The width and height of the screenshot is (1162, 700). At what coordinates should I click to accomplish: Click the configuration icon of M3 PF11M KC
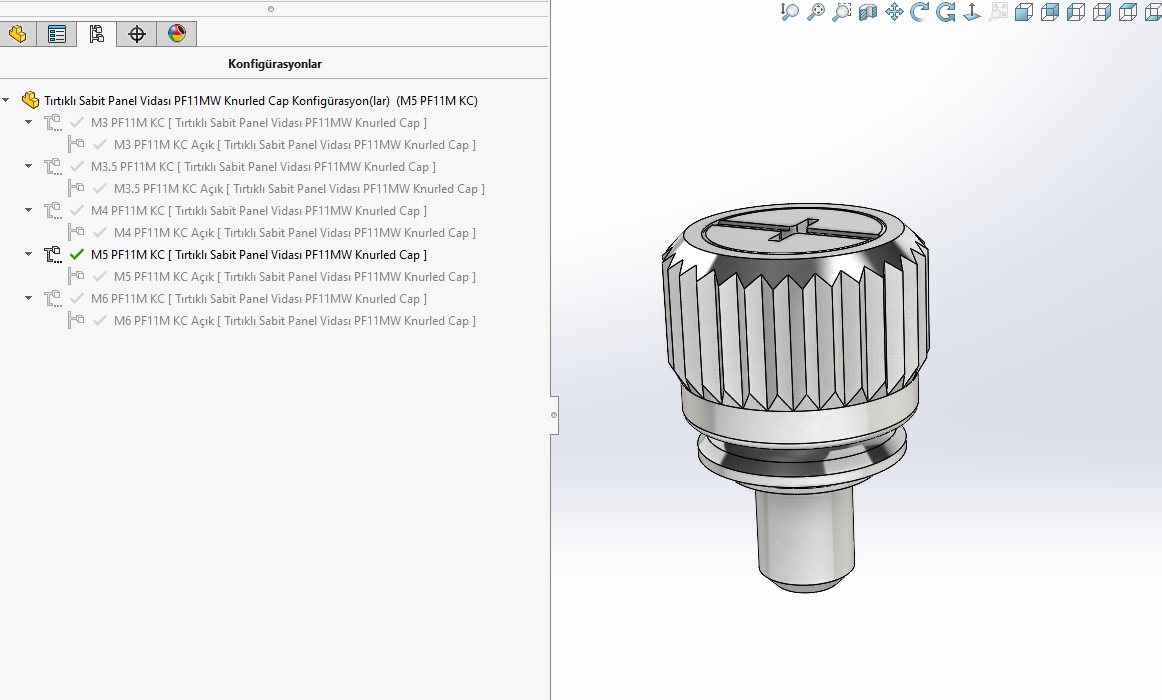point(53,123)
